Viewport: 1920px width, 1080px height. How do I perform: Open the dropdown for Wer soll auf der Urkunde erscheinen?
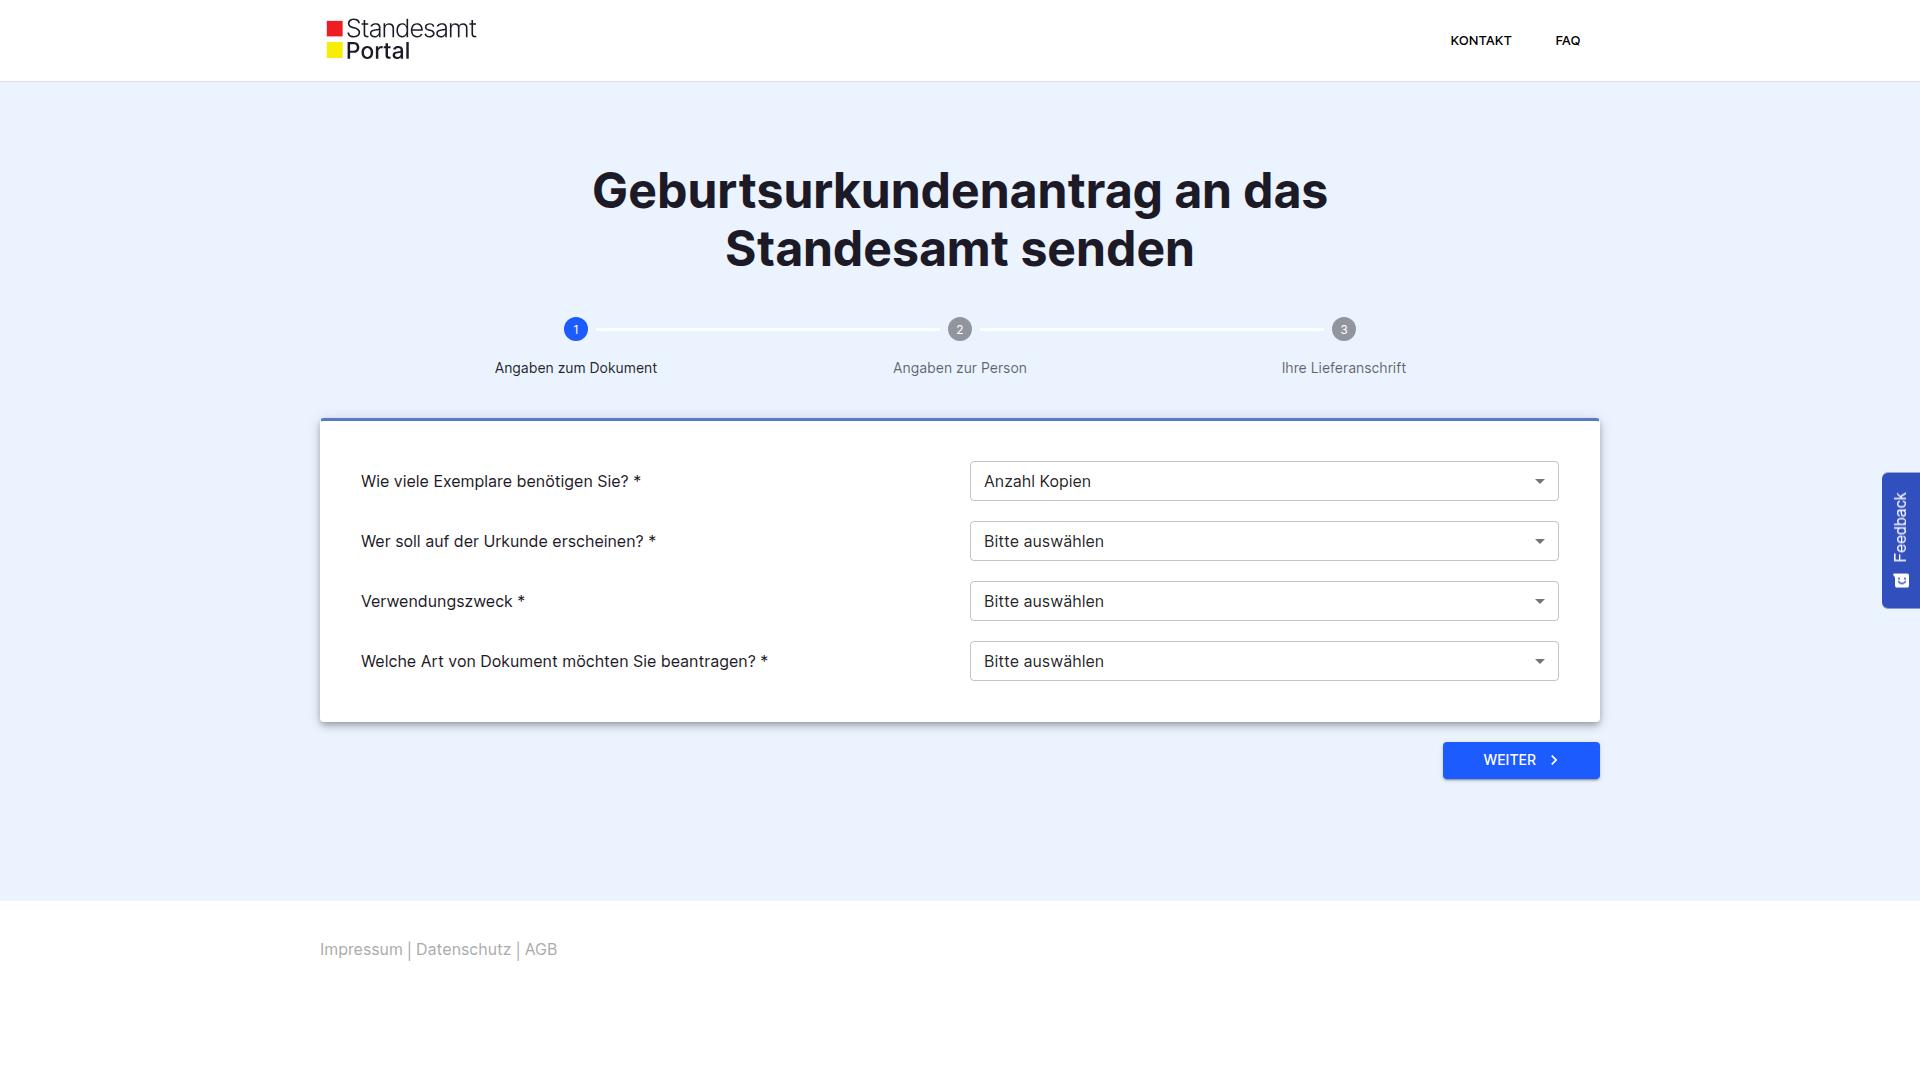point(1263,541)
